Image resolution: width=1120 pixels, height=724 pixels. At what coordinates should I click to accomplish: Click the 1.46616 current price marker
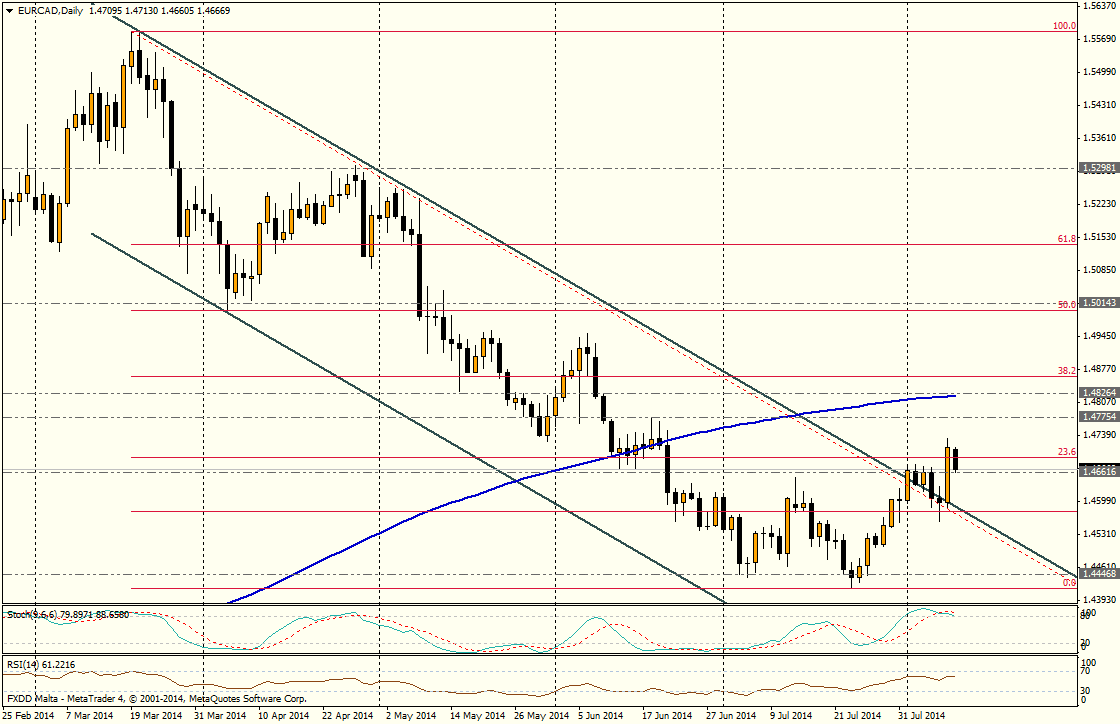coord(1098,470)
